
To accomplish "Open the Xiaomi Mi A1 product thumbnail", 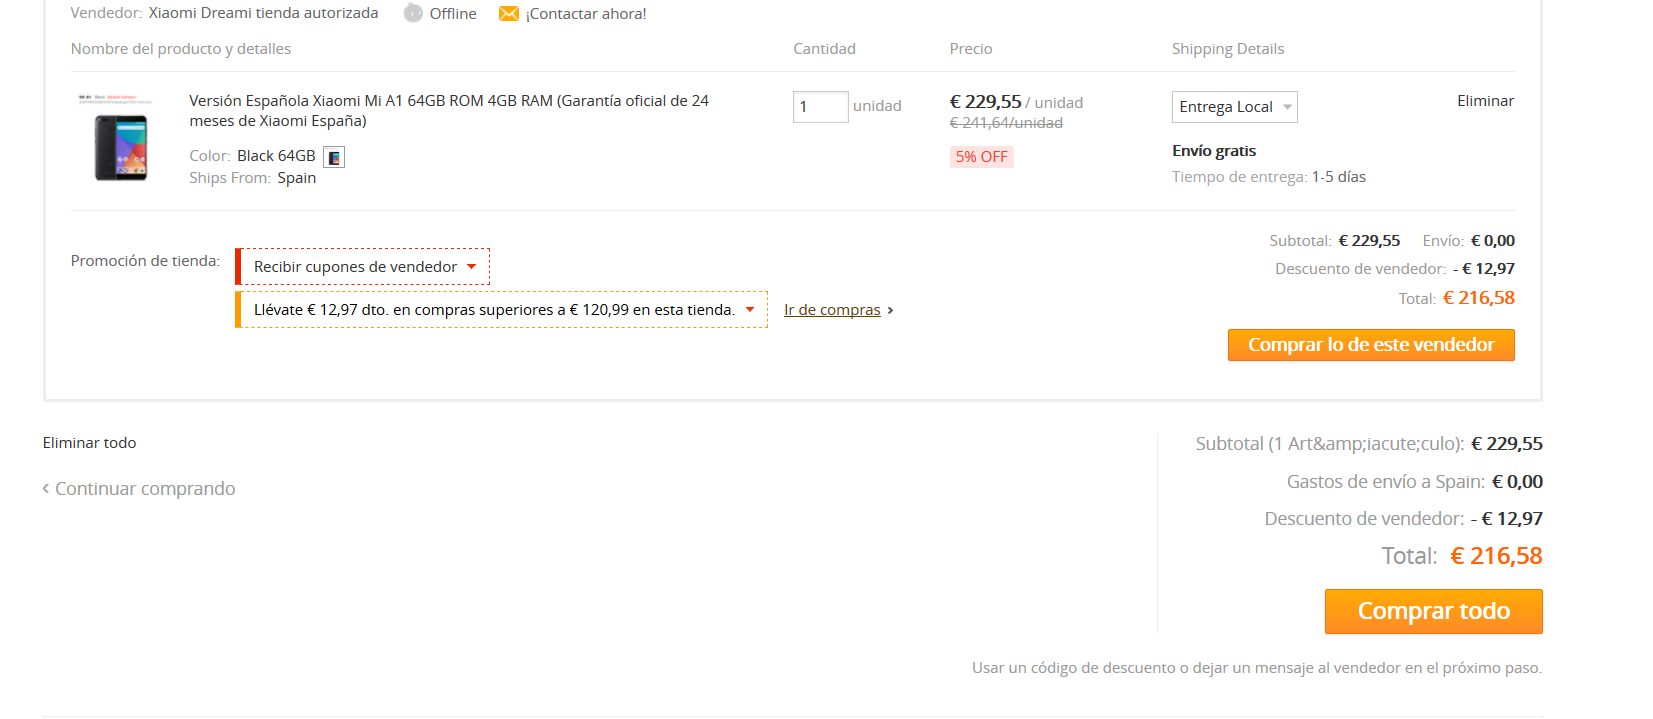I will [120, 139].
